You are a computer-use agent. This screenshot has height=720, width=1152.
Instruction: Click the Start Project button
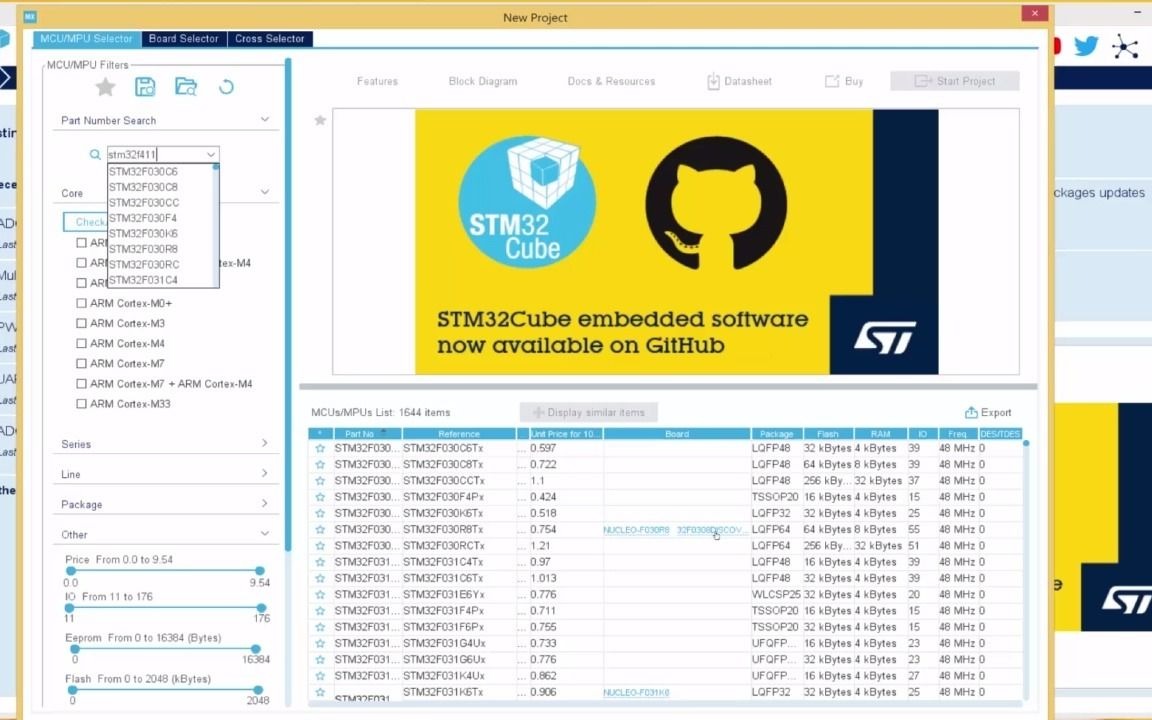[954, 81]
